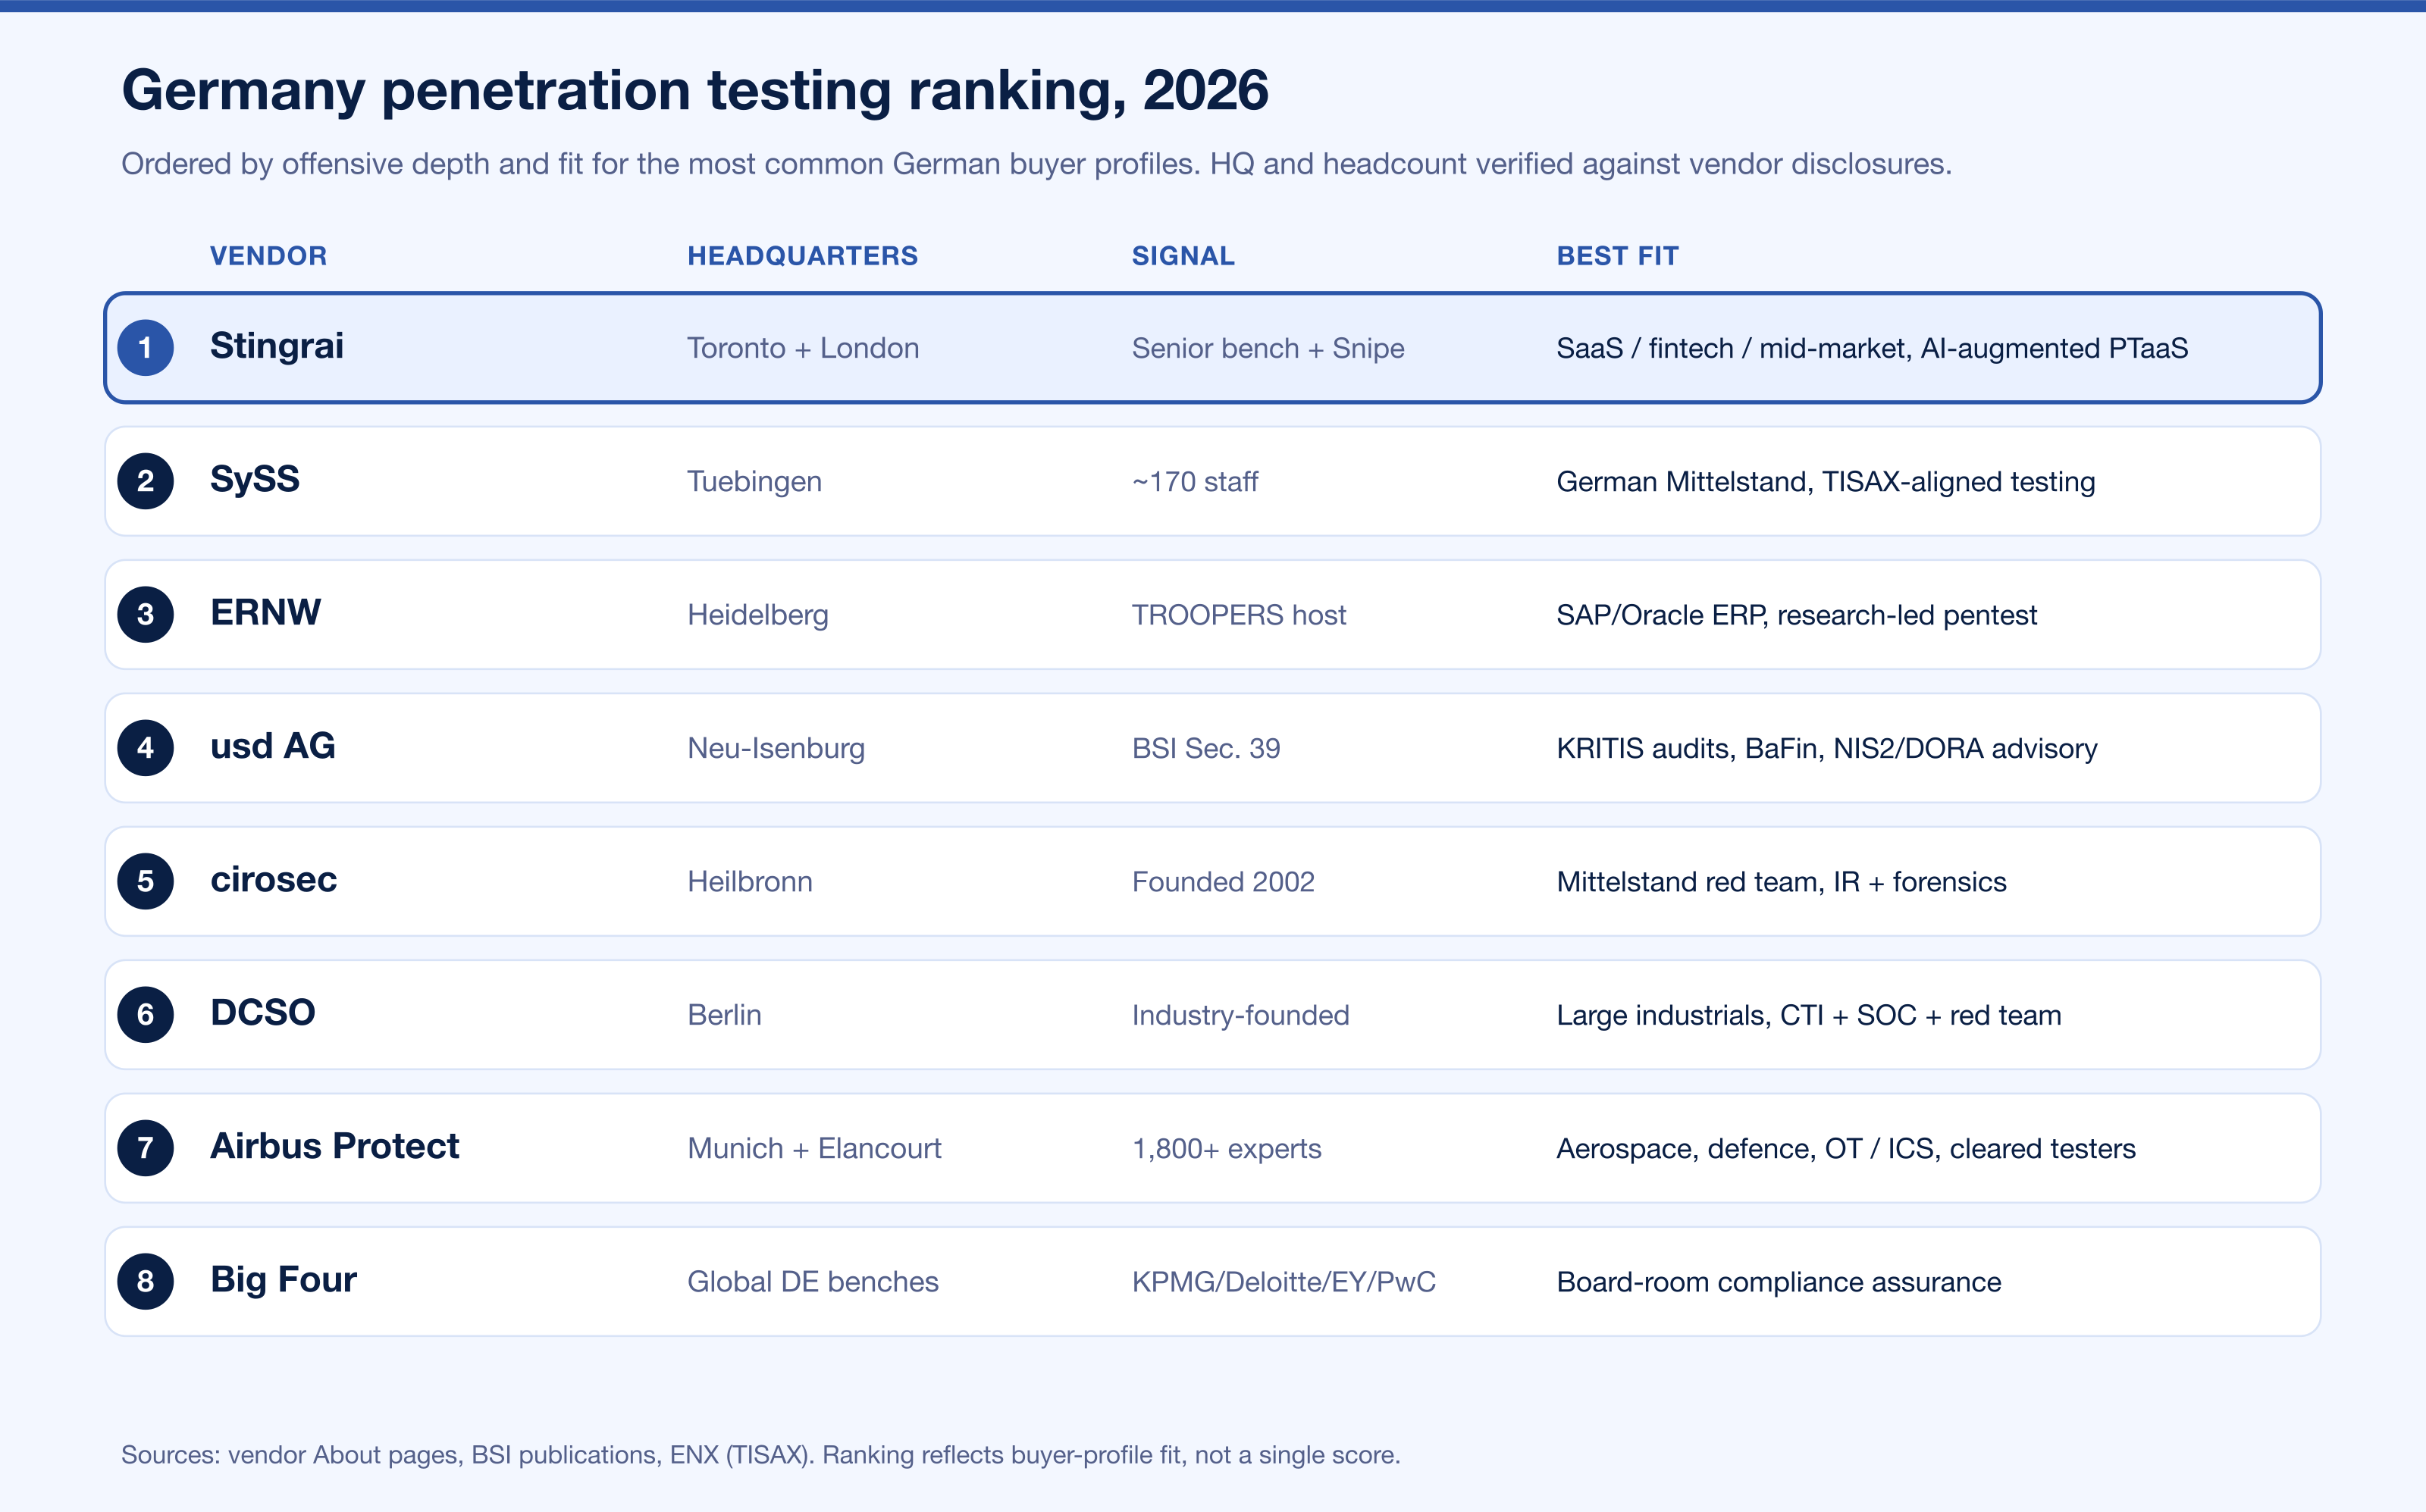Click the rank 8 badge for Big Four
Viewport: 2426px width, 1512px height.
(x=145, y=1281)
